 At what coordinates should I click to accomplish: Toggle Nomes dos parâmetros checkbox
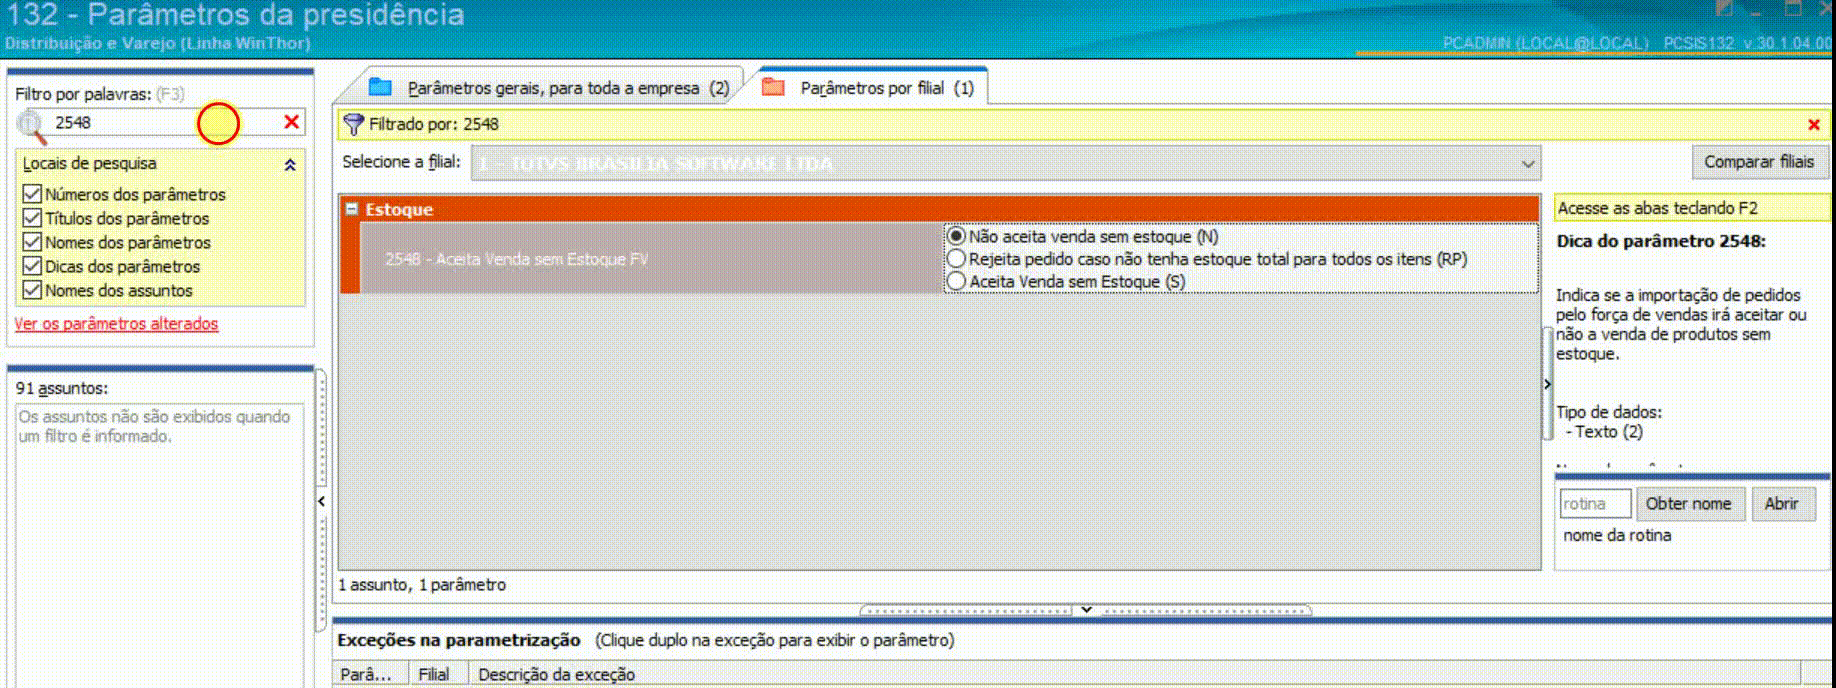click(x=32, y=242)
